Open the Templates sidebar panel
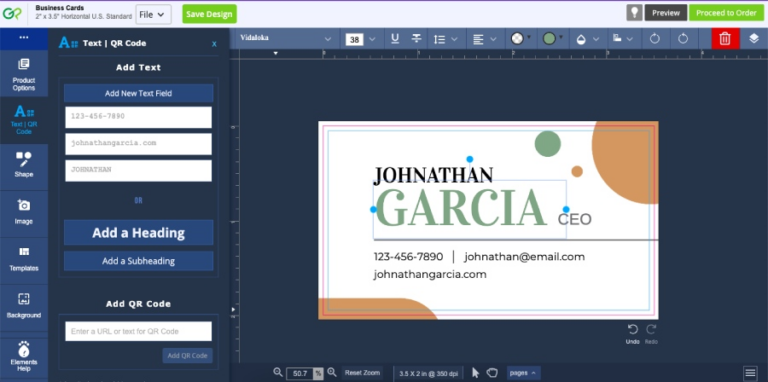Screen dimensions: 768x382 [x=24, y=261]
